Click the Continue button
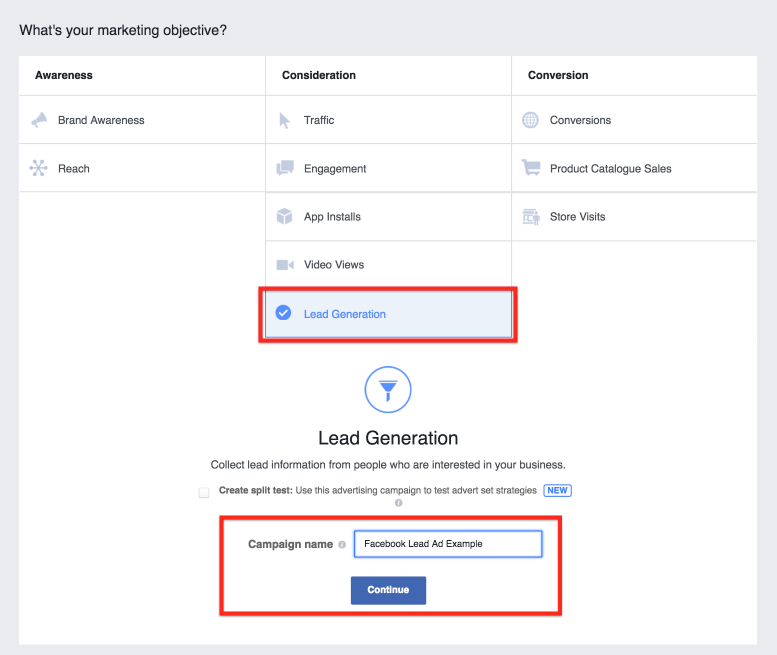 [x=388, y=590]
